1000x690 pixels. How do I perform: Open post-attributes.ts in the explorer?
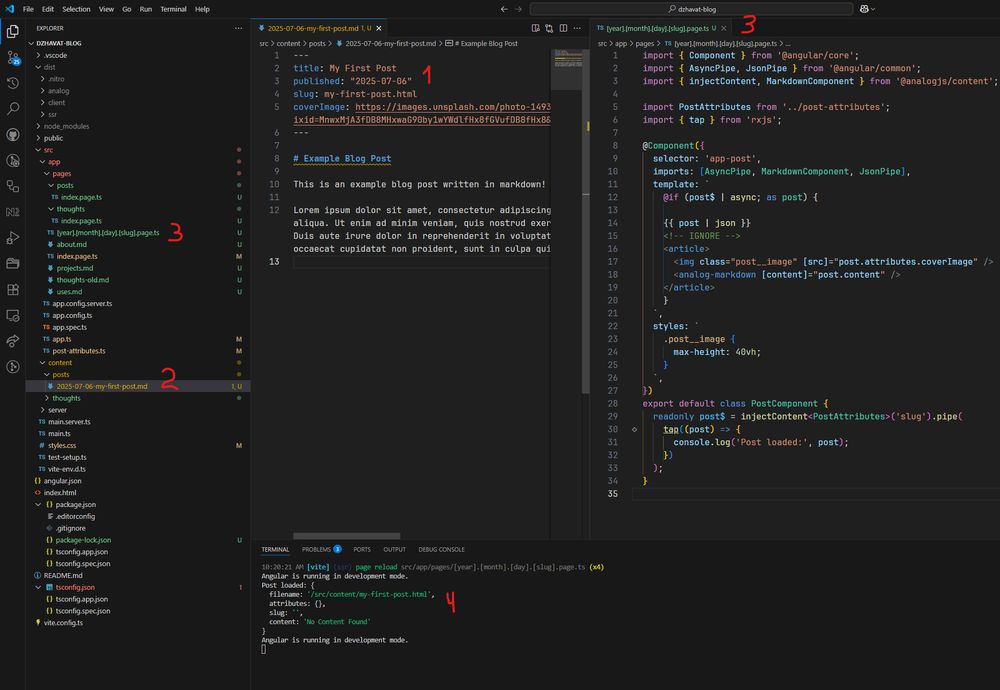click(78, 351)
